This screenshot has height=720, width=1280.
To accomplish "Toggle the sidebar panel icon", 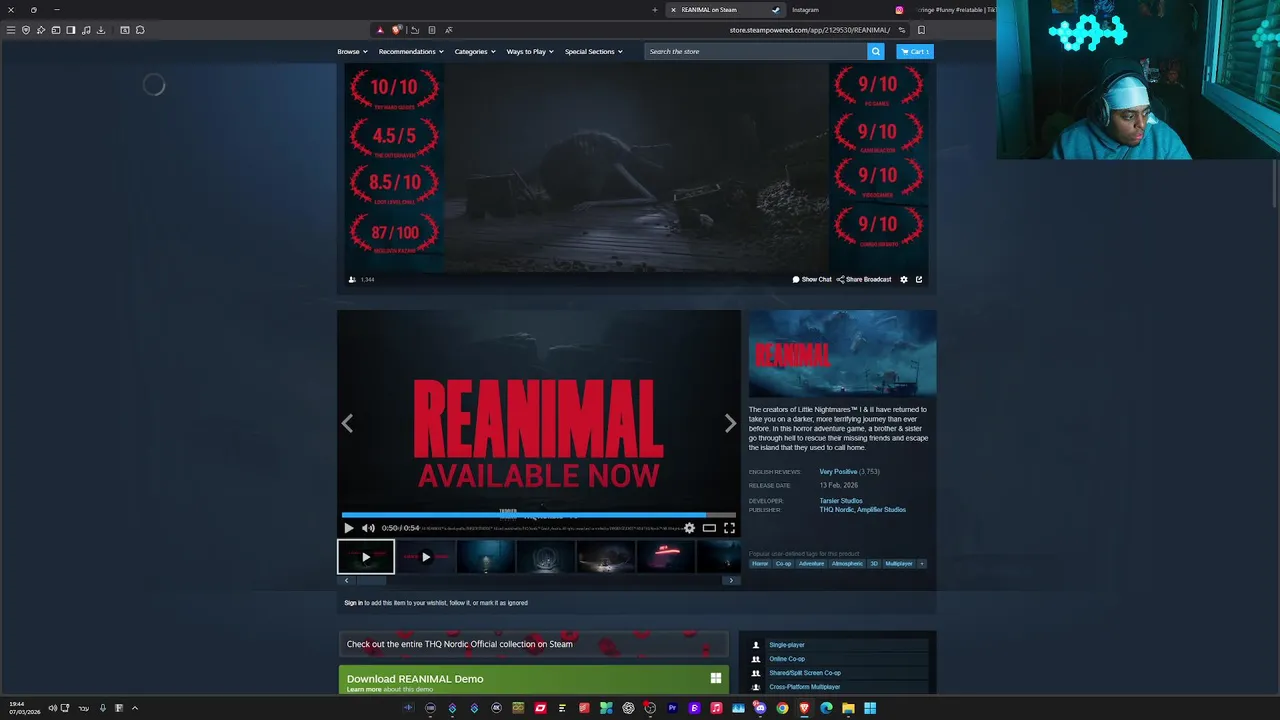I will 71,30.
